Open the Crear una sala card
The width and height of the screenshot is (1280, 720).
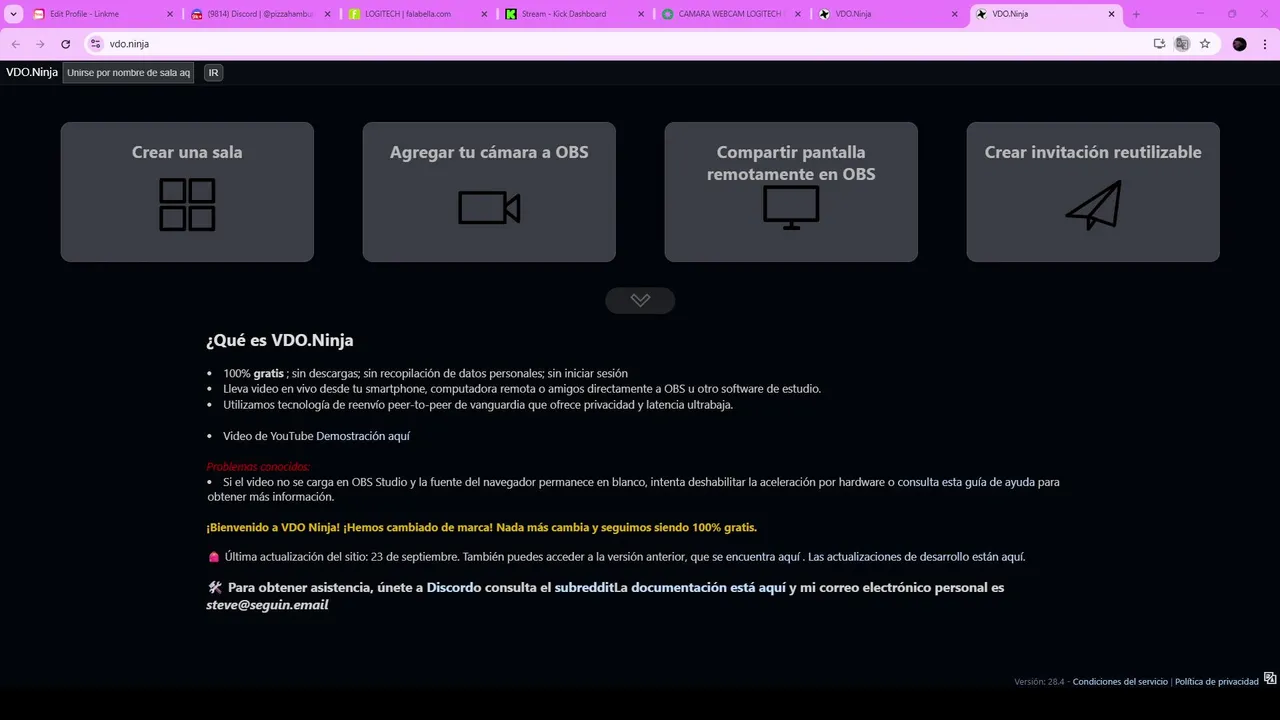pos(187,192)
